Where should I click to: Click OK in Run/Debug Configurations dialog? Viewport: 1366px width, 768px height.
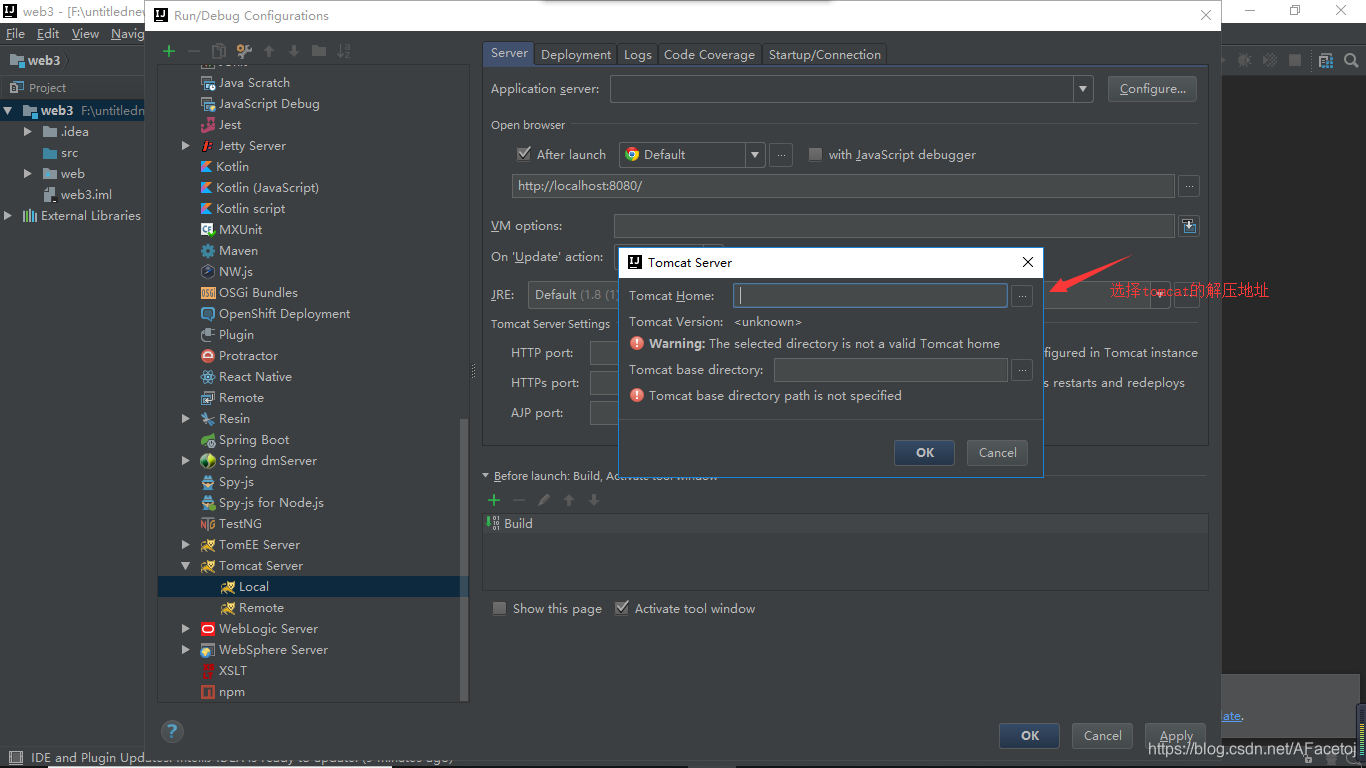(1030, 736)
